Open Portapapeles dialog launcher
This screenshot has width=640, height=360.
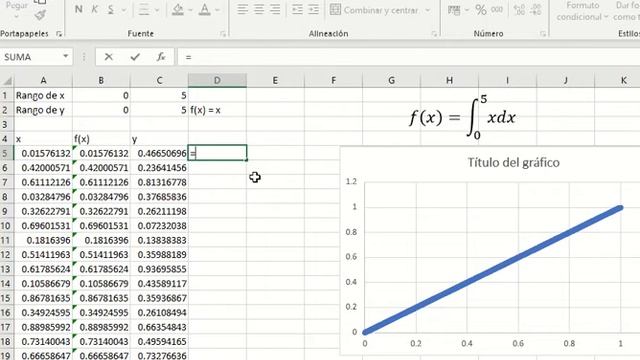[59, 34]
